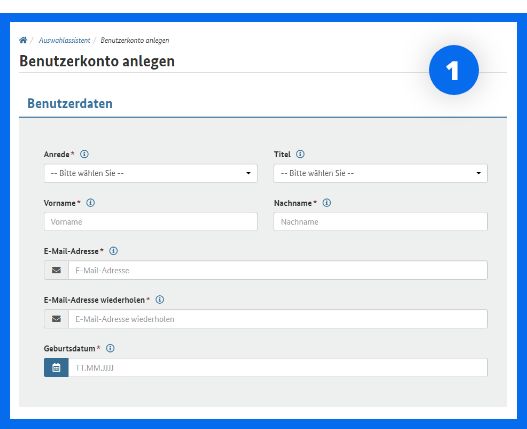Open the Titel dropdown

pyautogui.click(x=380, y=173)
